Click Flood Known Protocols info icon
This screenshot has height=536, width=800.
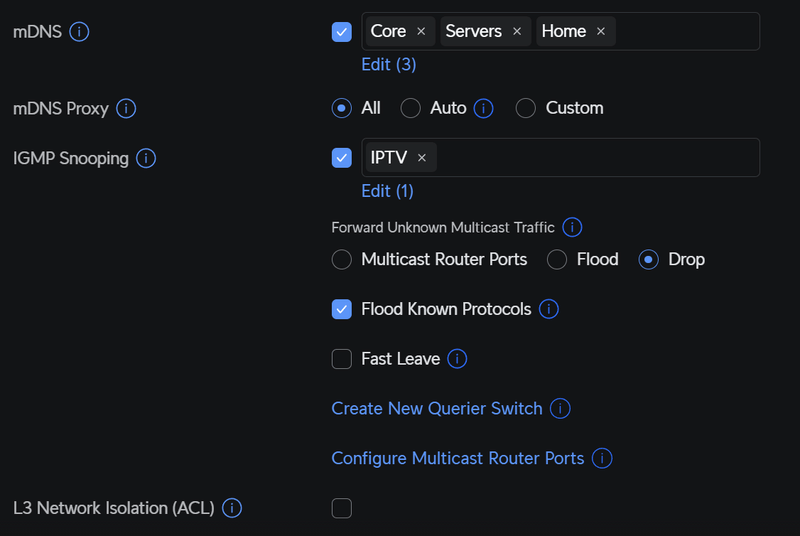549,309
